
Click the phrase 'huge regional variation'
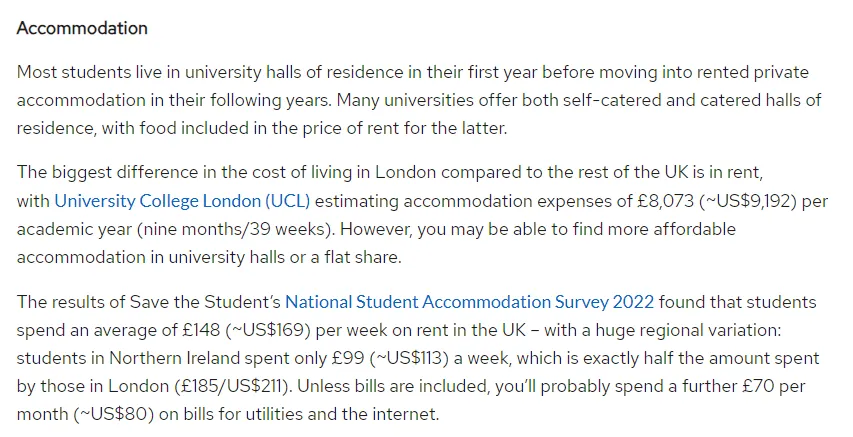point(688,330)
